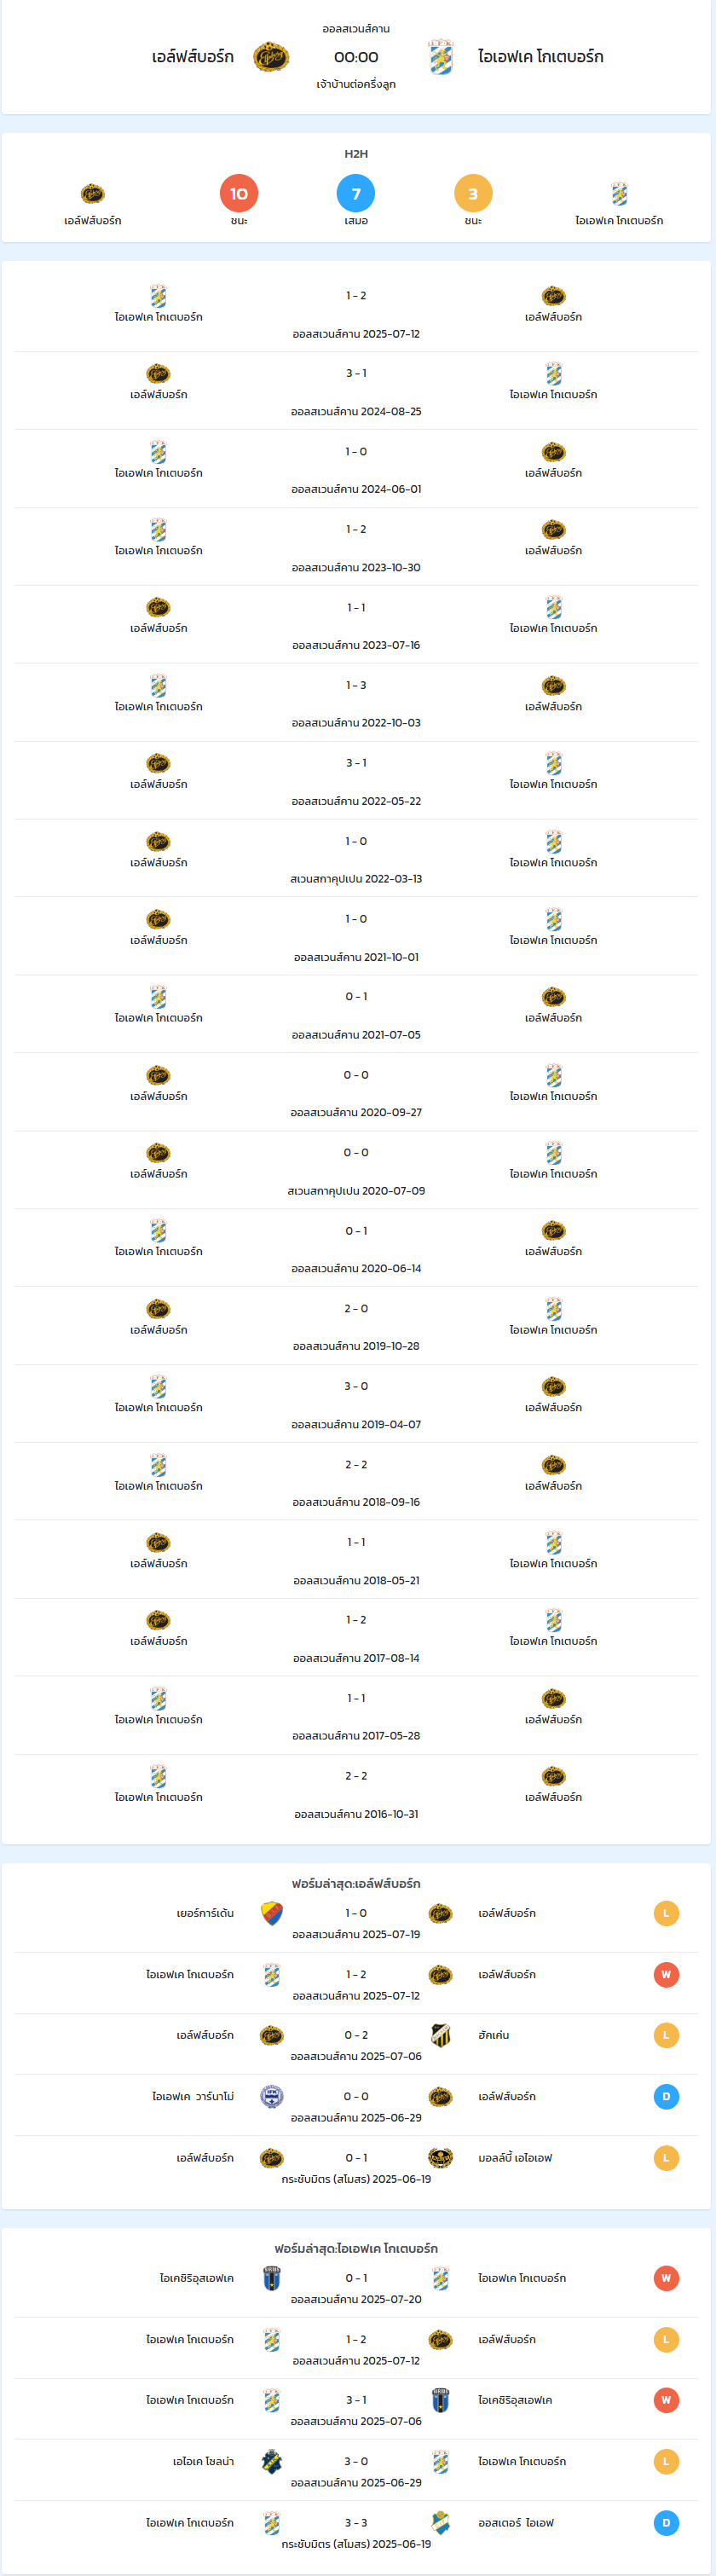Click the red 10 wins circle in H2H

tap(239, 193)
